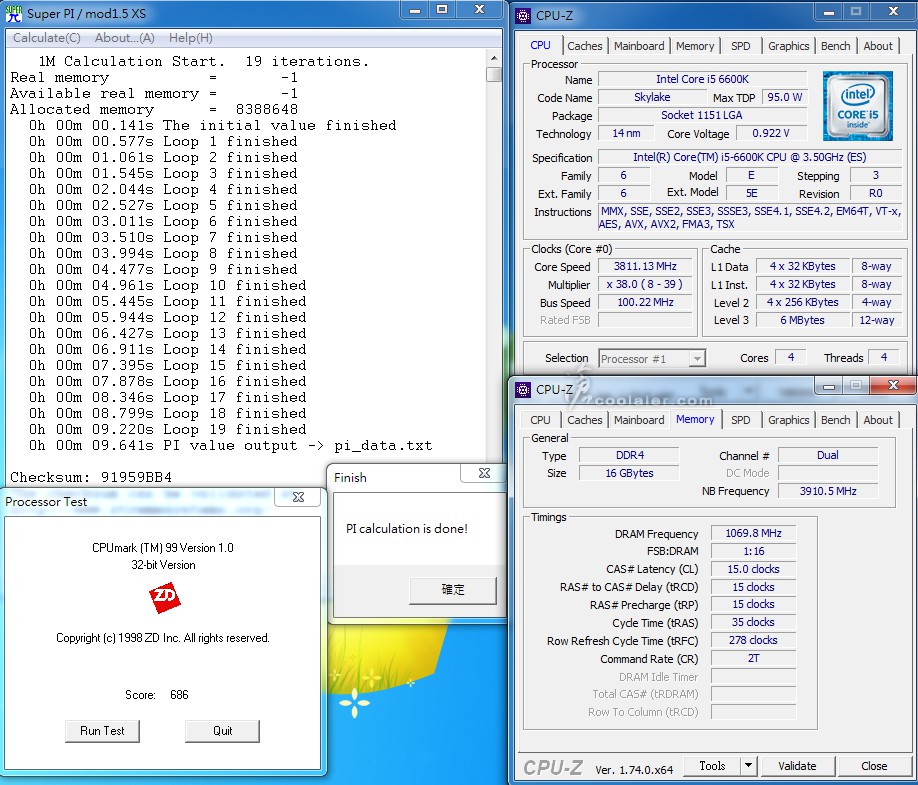The image size is (918, 785).
Task: Click the Core Voltage value 0.922 V
Action: 771,133
